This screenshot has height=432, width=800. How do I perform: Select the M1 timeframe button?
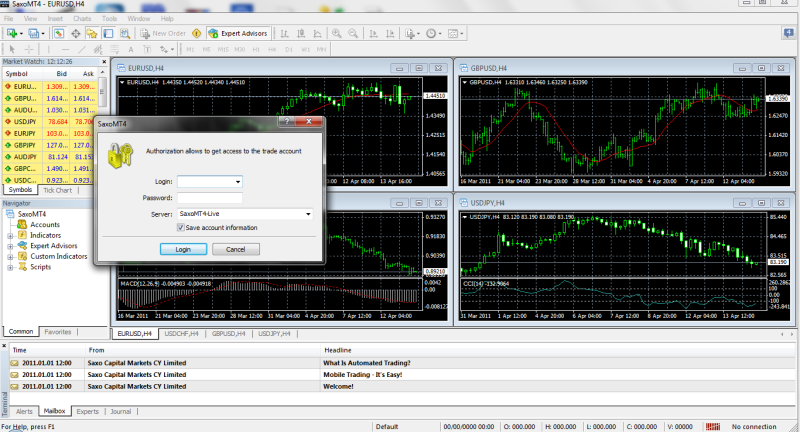click(x=190, y=49)
